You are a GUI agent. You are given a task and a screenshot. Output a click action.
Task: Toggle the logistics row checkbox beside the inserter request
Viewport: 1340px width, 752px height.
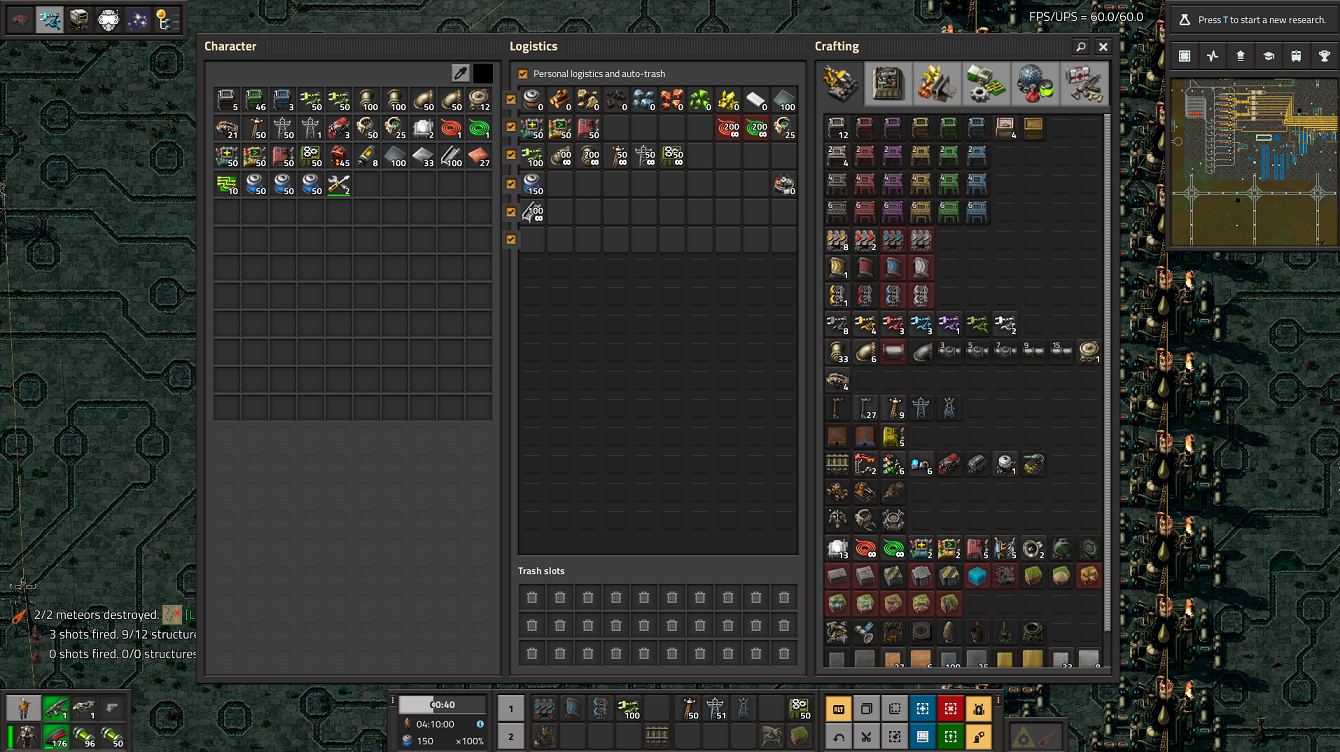coord(512,155)
